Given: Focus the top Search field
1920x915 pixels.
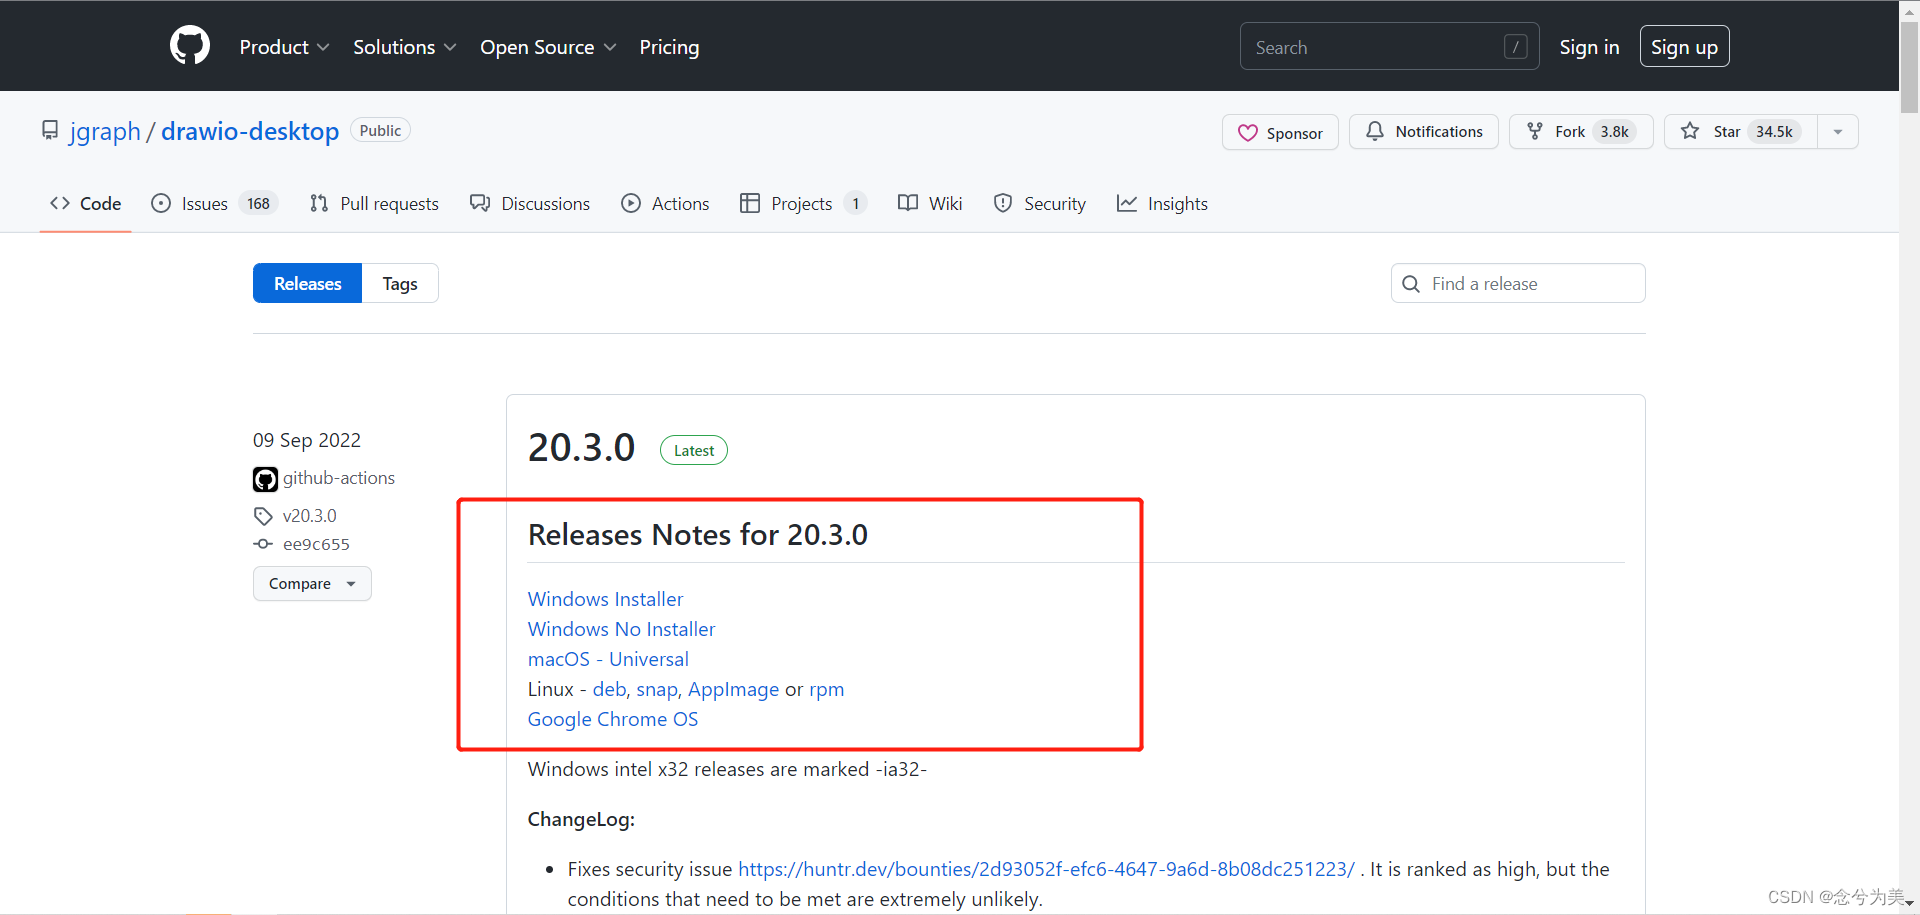Looking at the screenshot, I should click(1389, 47).
